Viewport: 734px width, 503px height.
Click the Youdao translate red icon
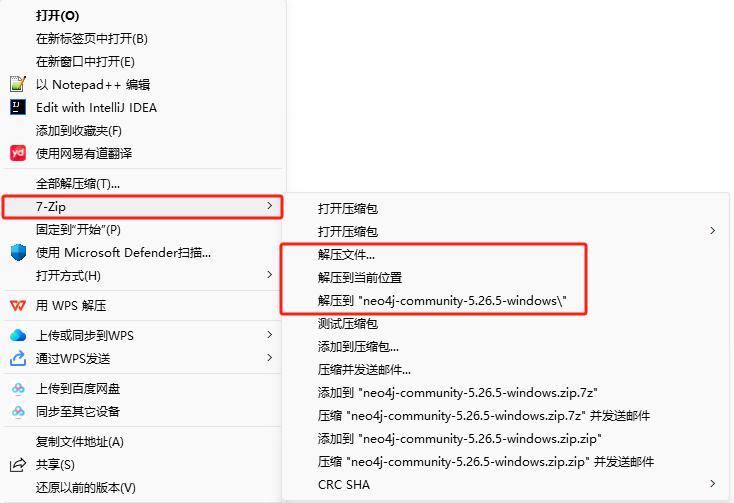click(x=18, y=153)
